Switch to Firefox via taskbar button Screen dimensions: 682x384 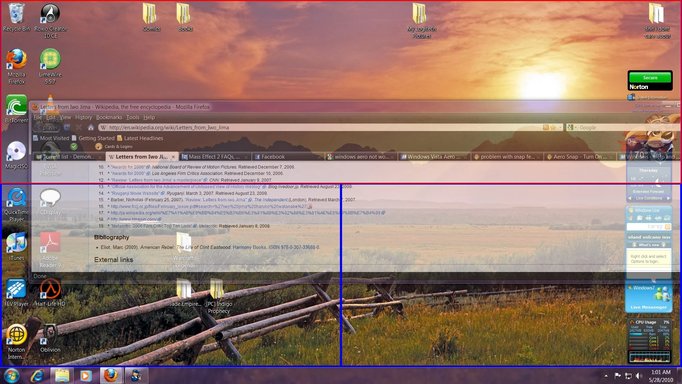point(111,376)
